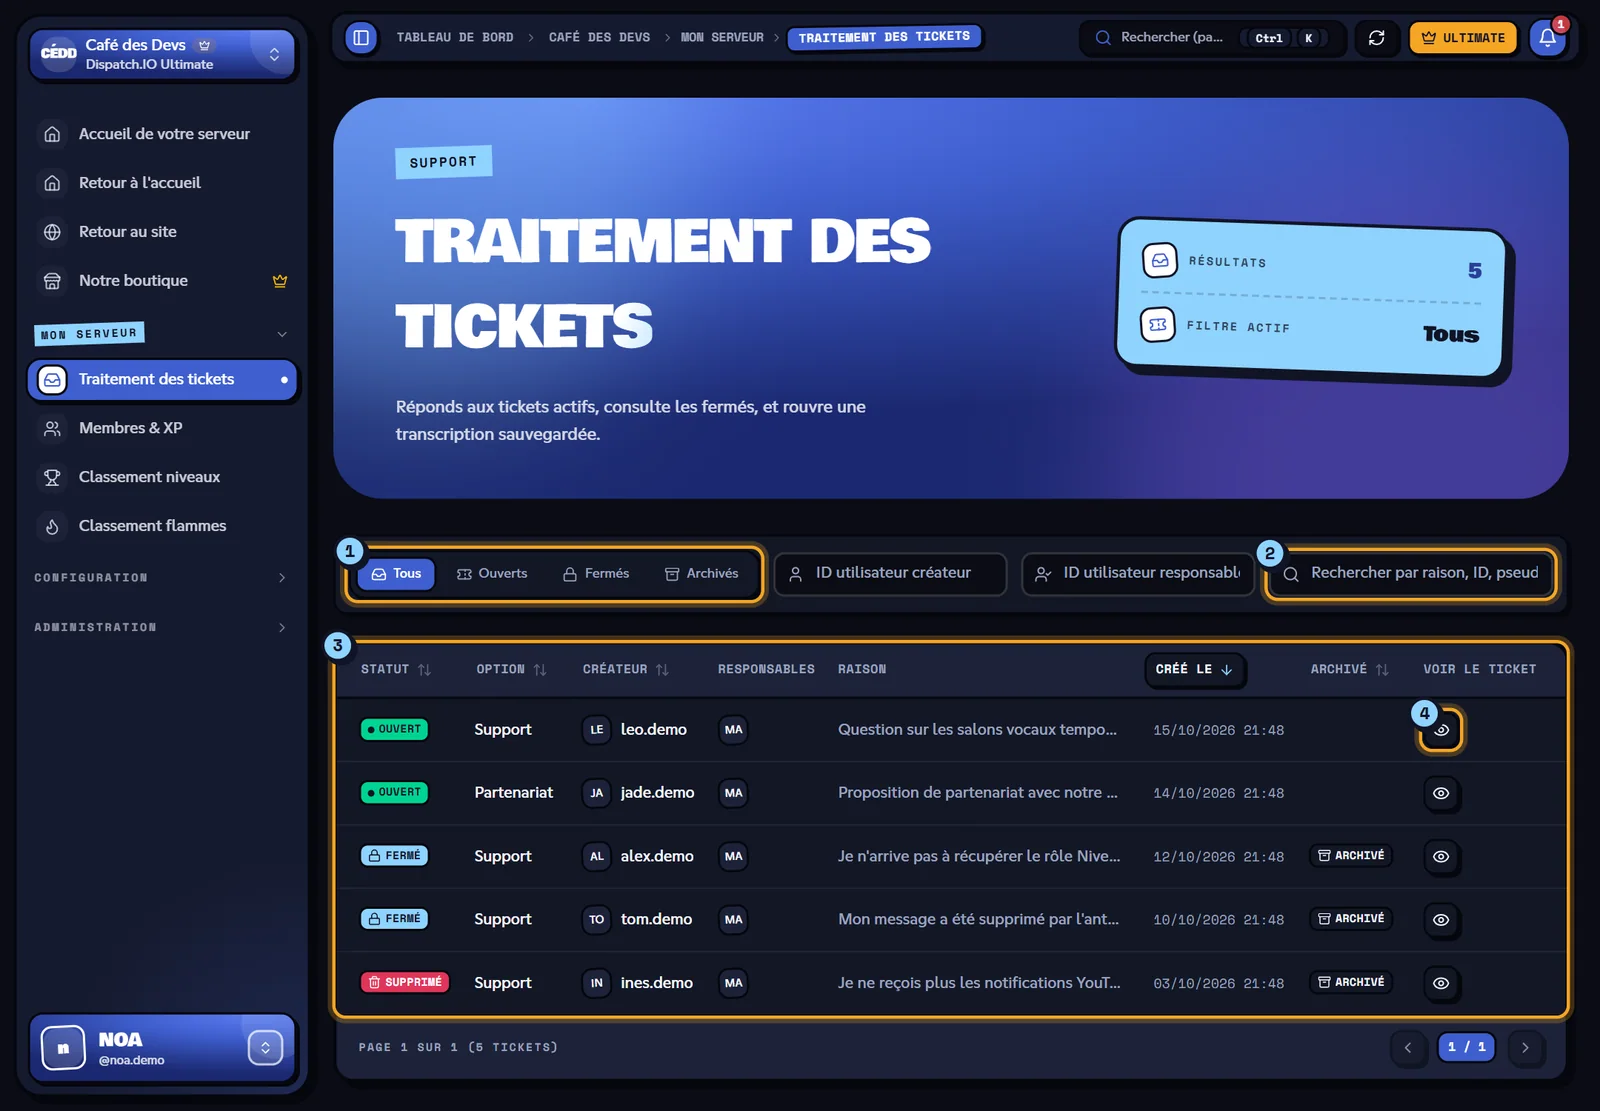Click the ID utilisateur créateur field
The height and width of the screenshot is (1111, 1600).
click(x=890, y=574)
